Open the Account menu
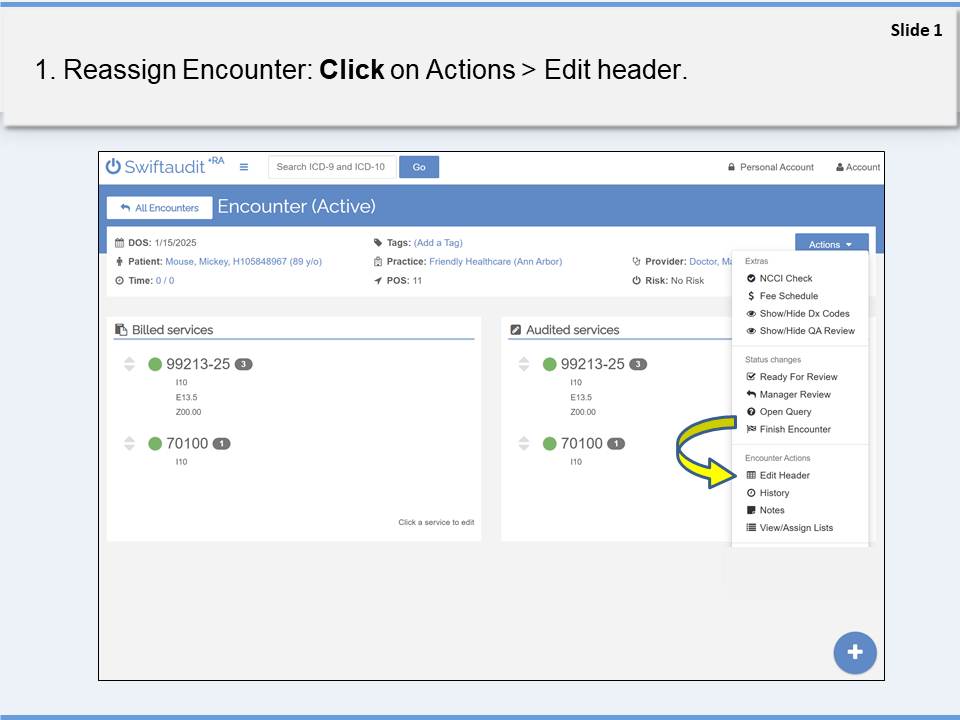 click(858, 168)
